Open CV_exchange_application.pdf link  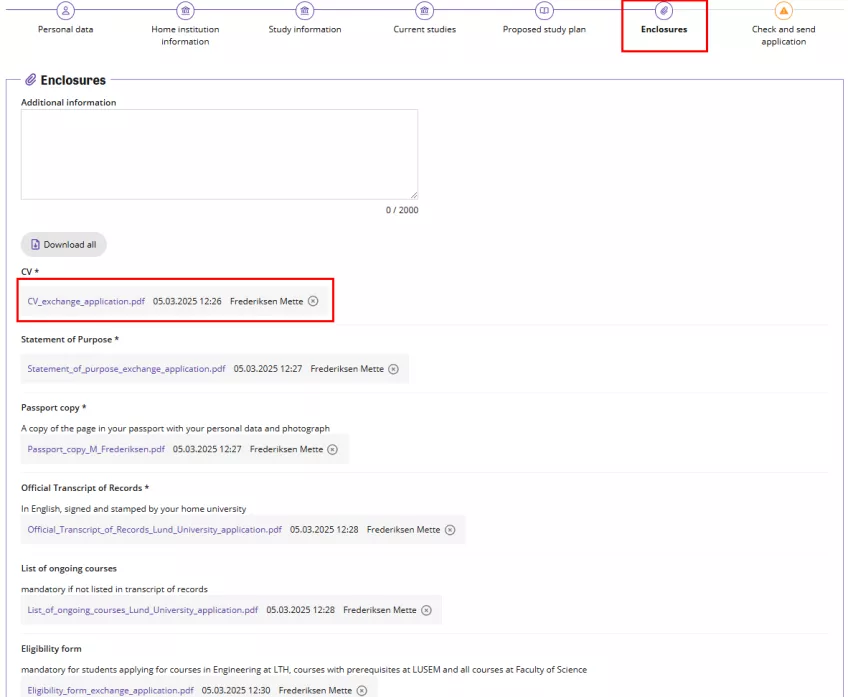(x=86, y=301)
